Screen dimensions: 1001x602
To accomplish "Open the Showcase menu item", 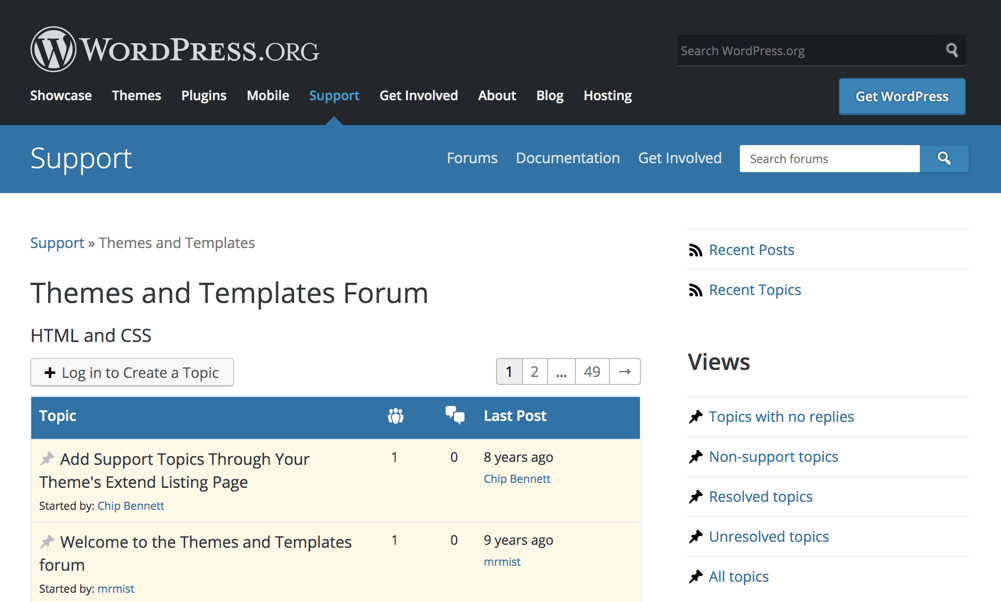I will [61, 96].
